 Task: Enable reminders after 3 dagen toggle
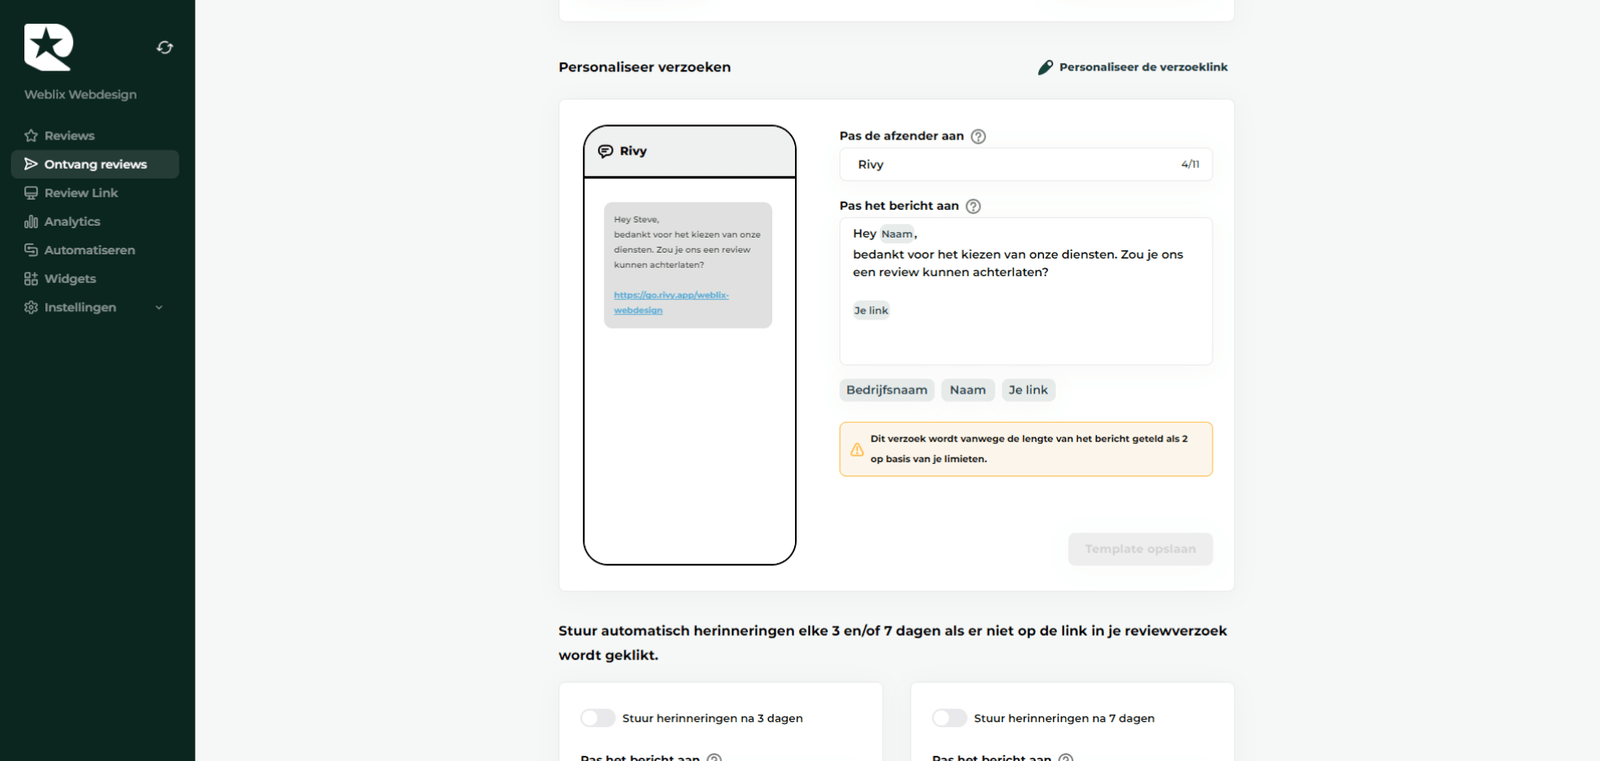pyautogui.click(x=598, y=718)
